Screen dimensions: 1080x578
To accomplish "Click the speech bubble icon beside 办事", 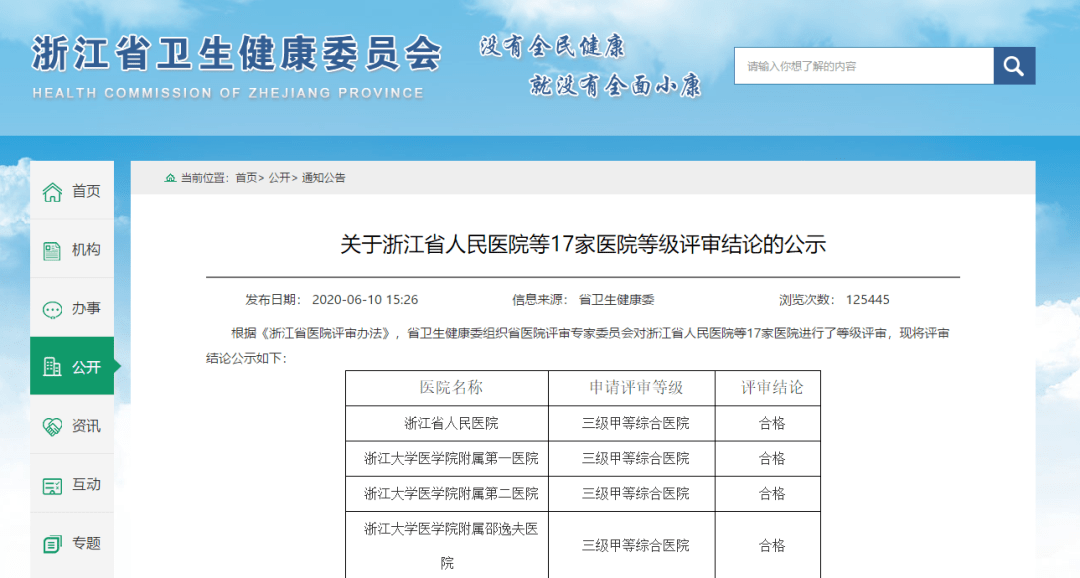I will [x=52, y=309].
